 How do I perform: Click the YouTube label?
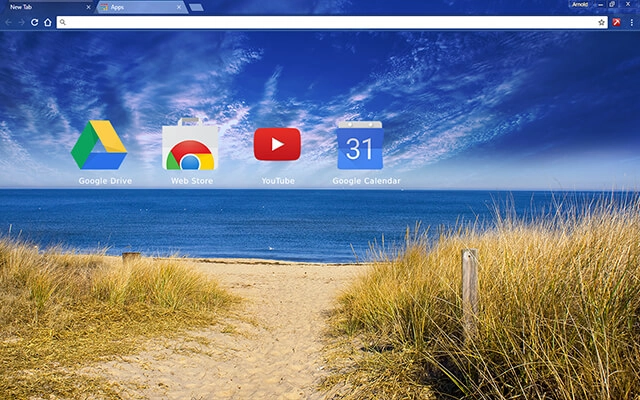tap(278, 181)
